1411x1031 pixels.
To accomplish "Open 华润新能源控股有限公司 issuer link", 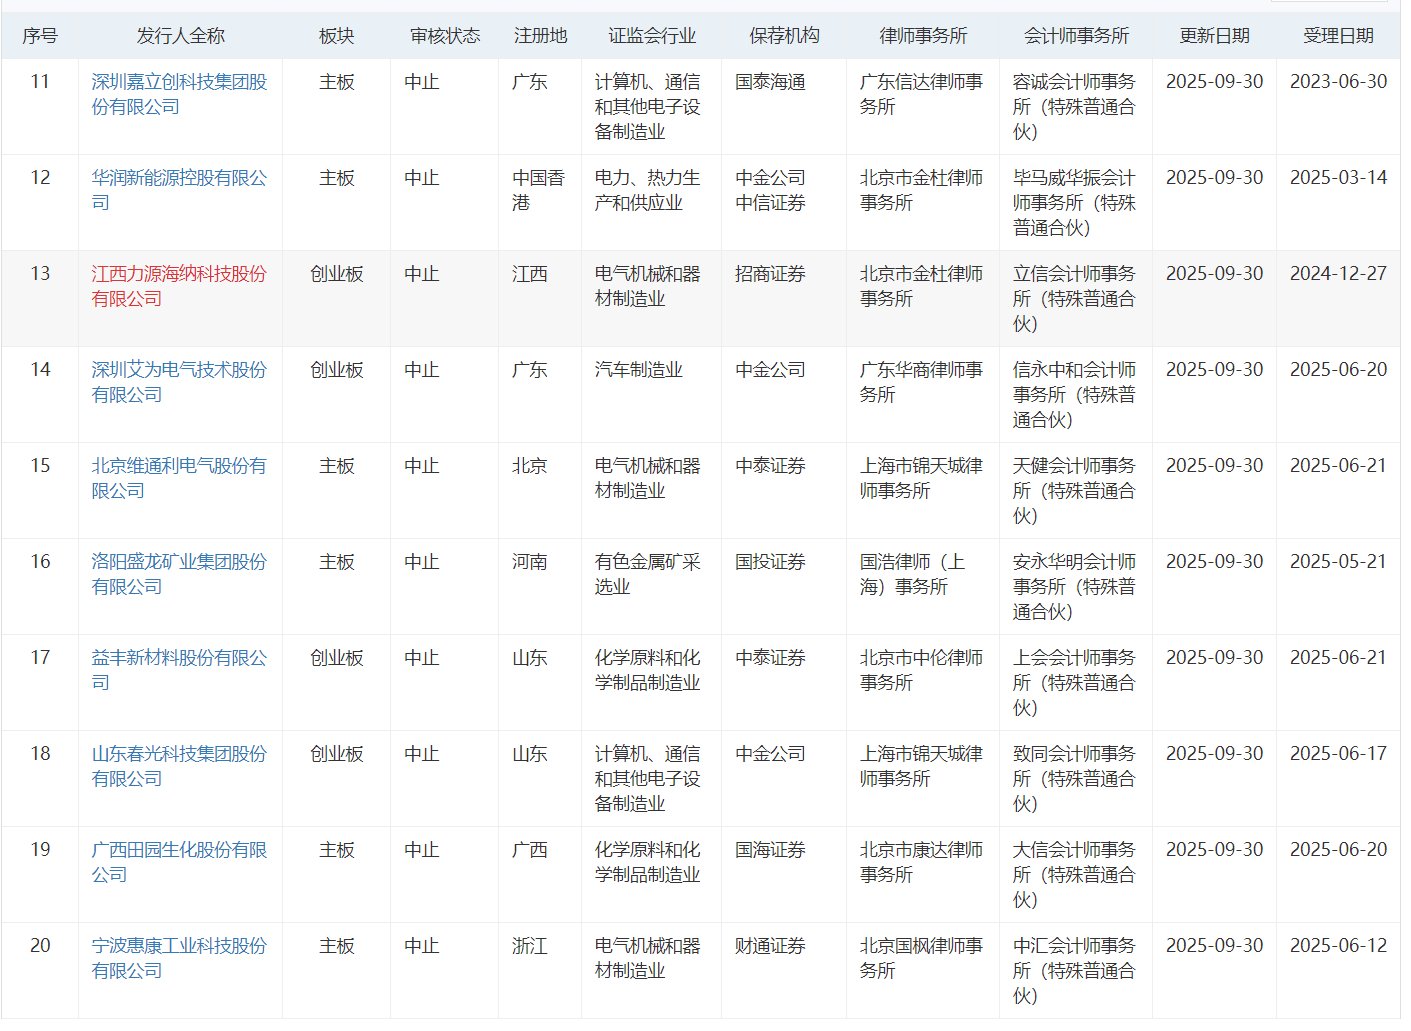I will [180, 190].
